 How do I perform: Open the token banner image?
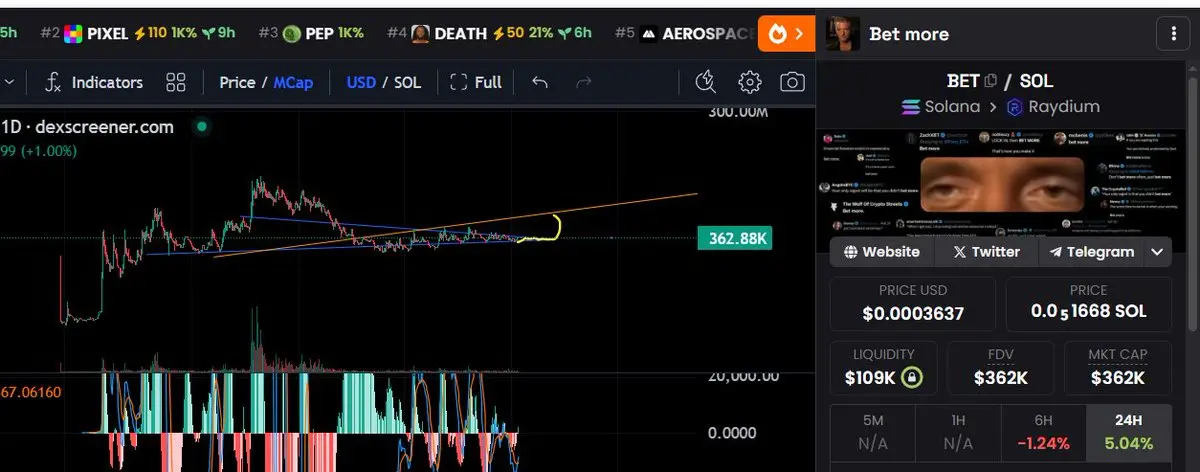coord(1000,184)
